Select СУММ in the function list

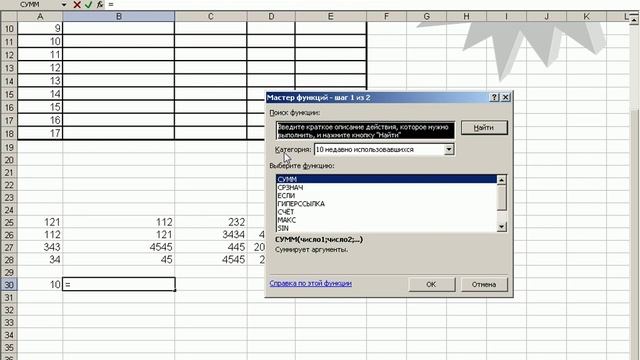pyautogui.click(x=386, y=179)
